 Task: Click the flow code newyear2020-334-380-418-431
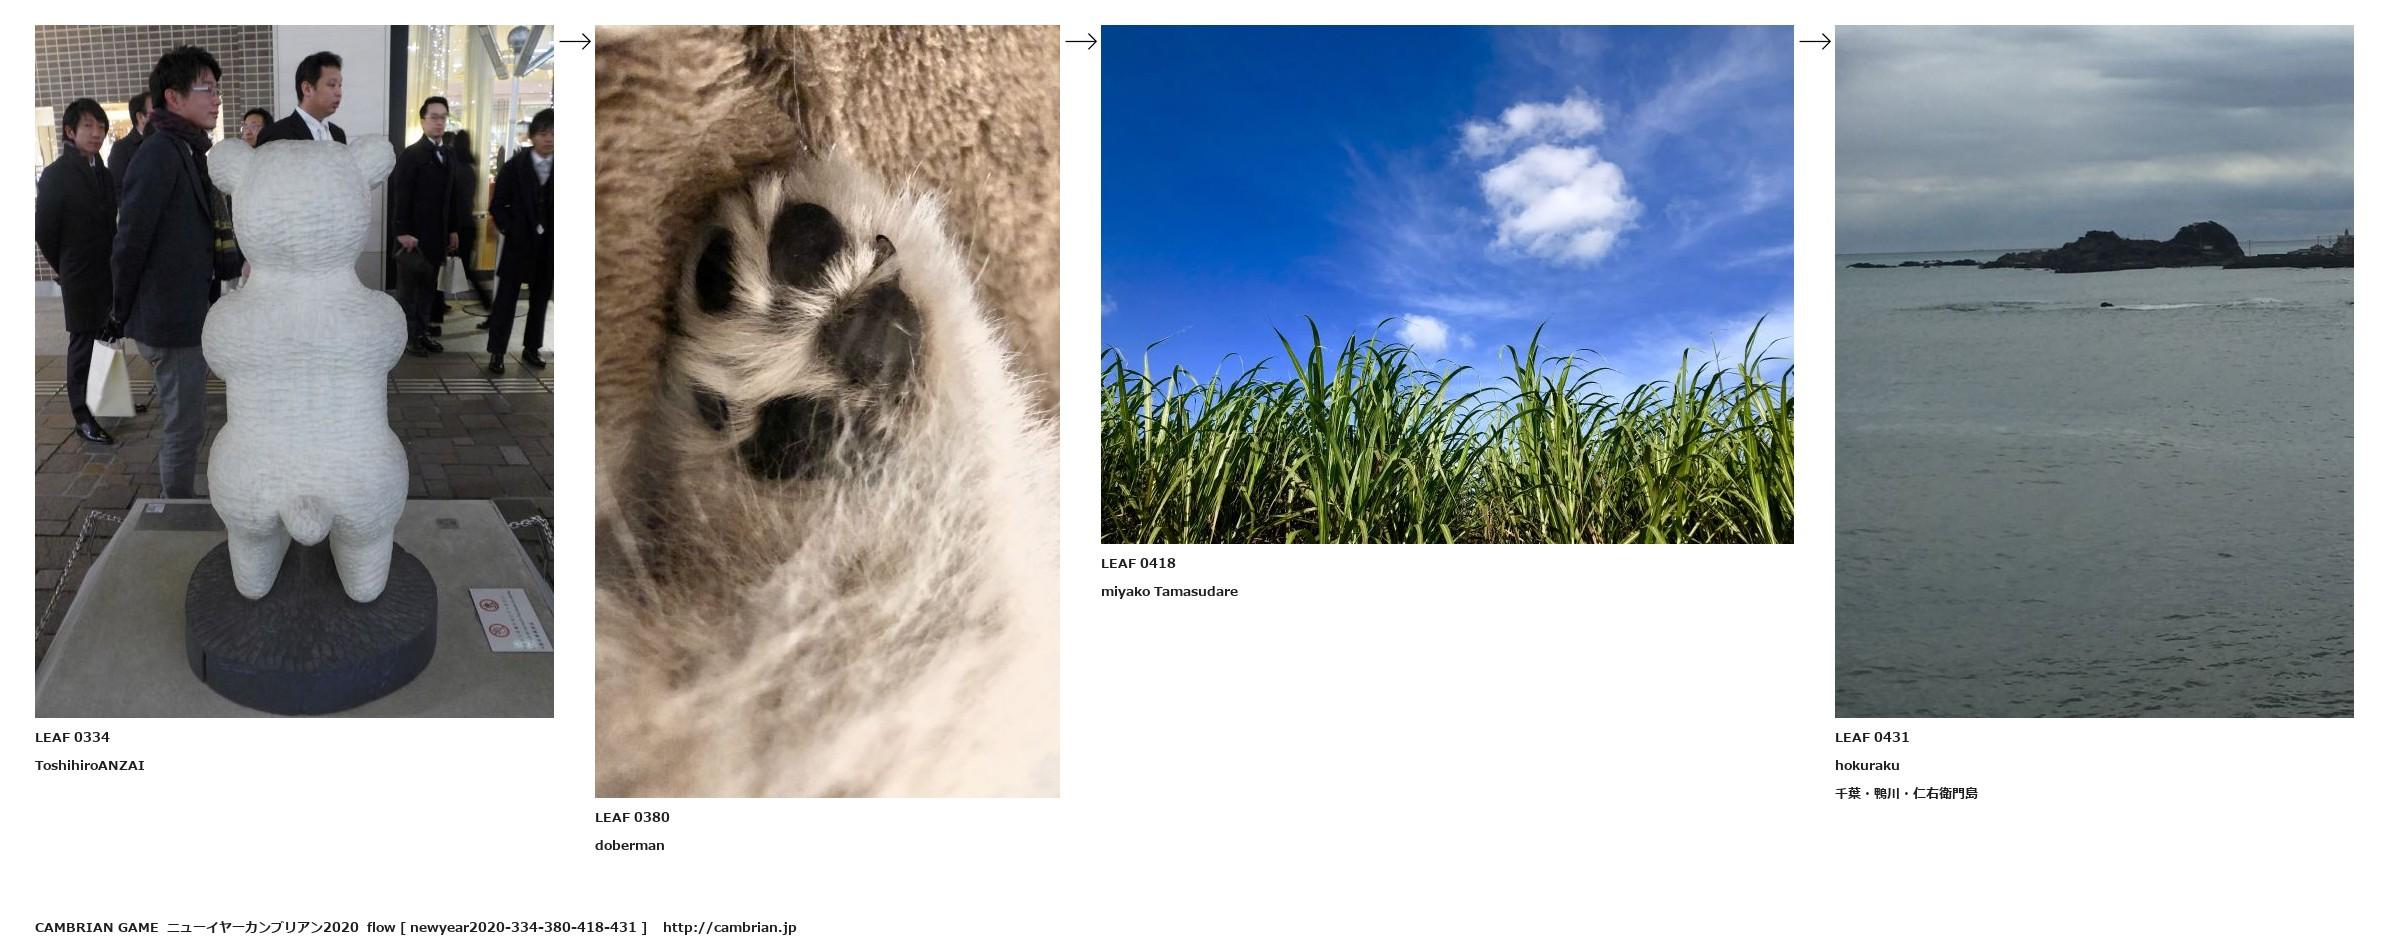(x=523, y=927)
